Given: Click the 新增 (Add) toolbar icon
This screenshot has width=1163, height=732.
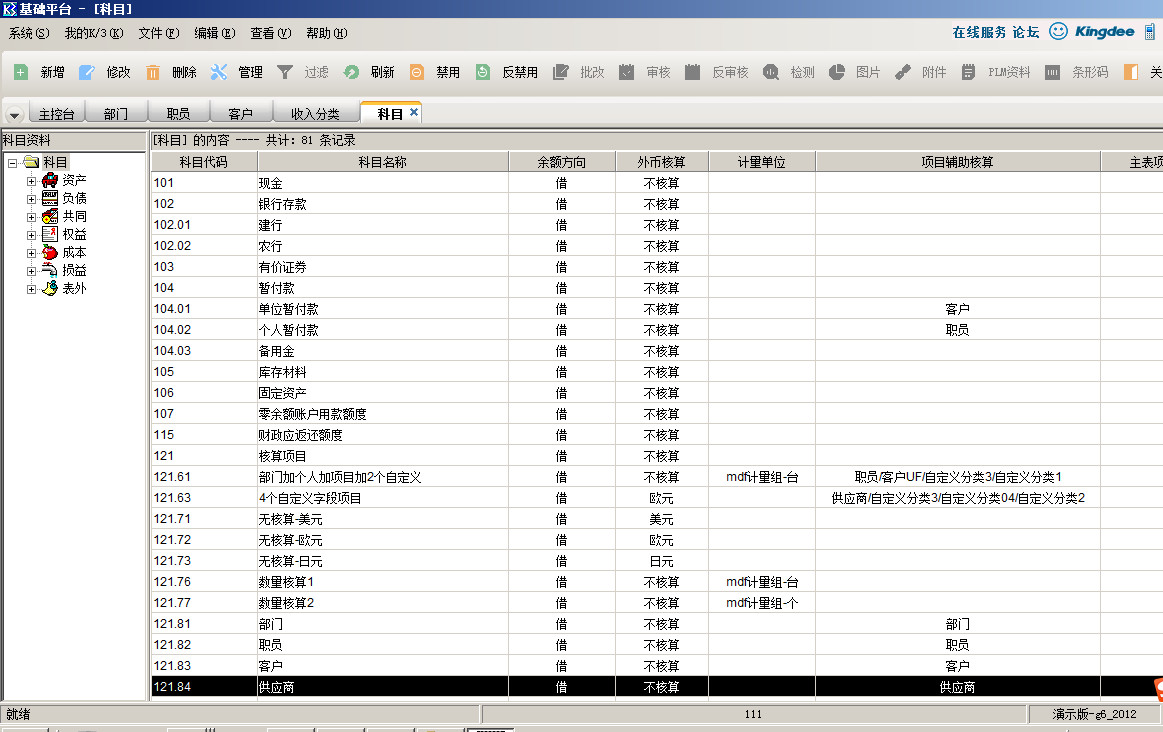Looking at the screenshot, I should tap(21, 72).
